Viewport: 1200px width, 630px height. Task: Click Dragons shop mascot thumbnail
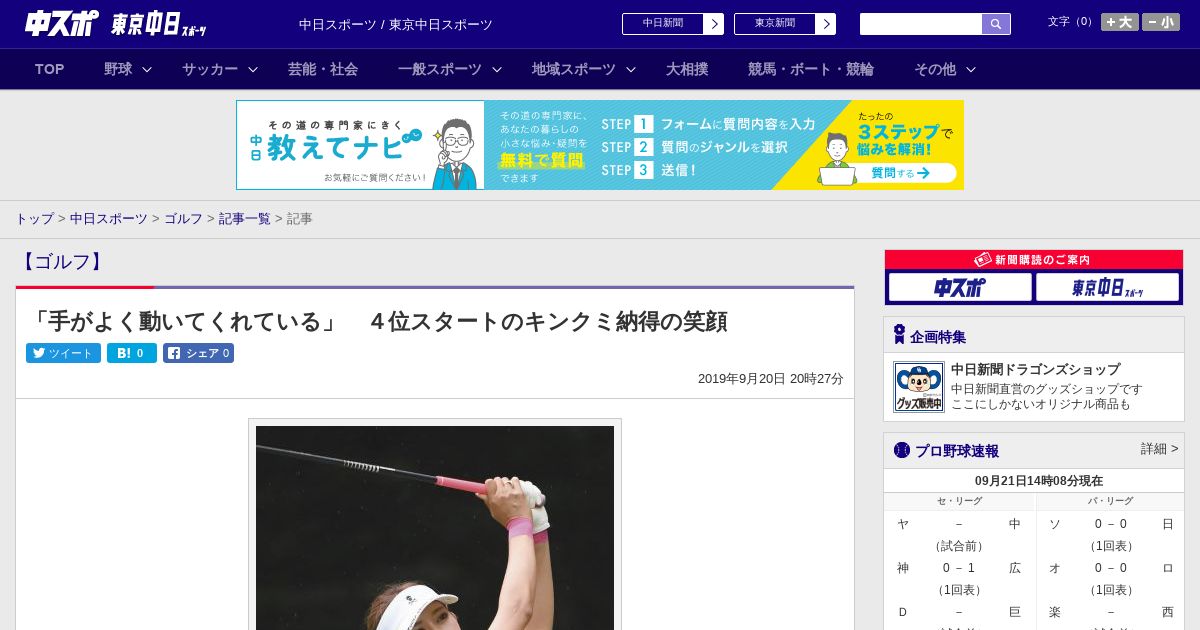919,387
